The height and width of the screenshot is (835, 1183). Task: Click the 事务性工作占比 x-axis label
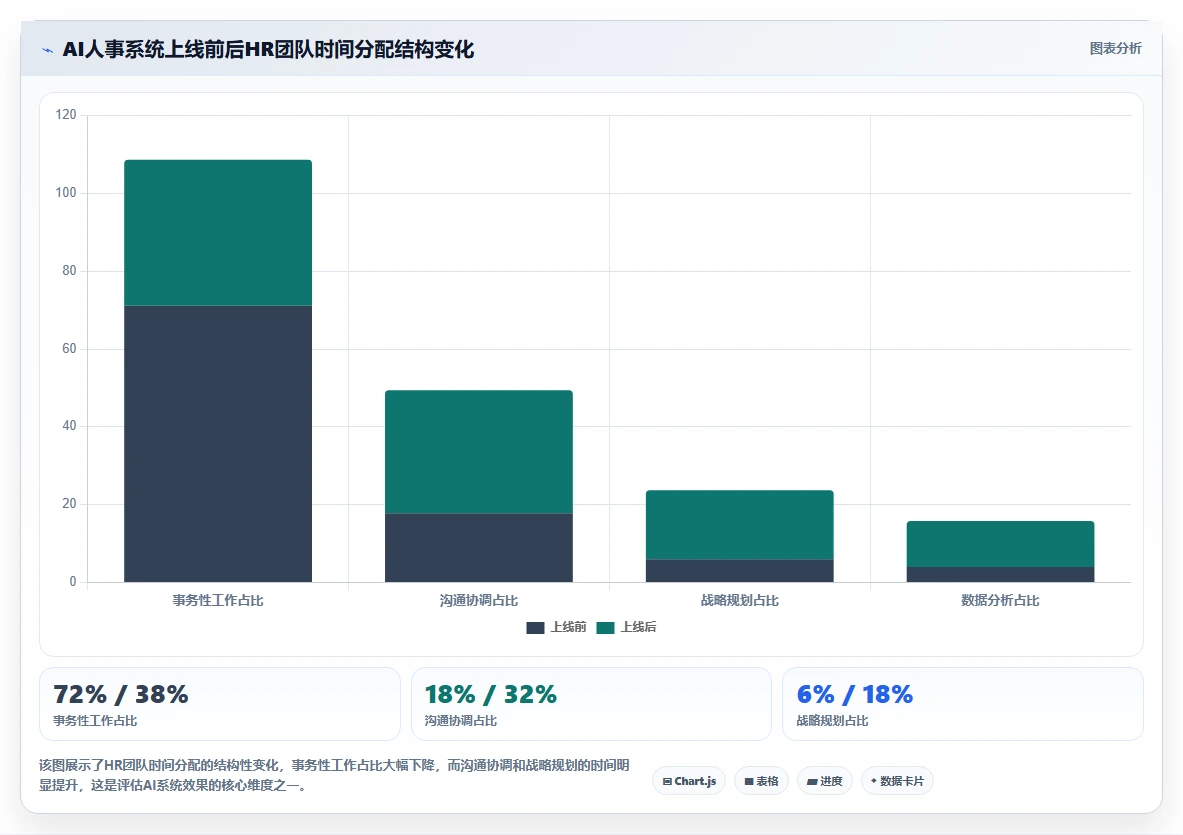[218, 600]
